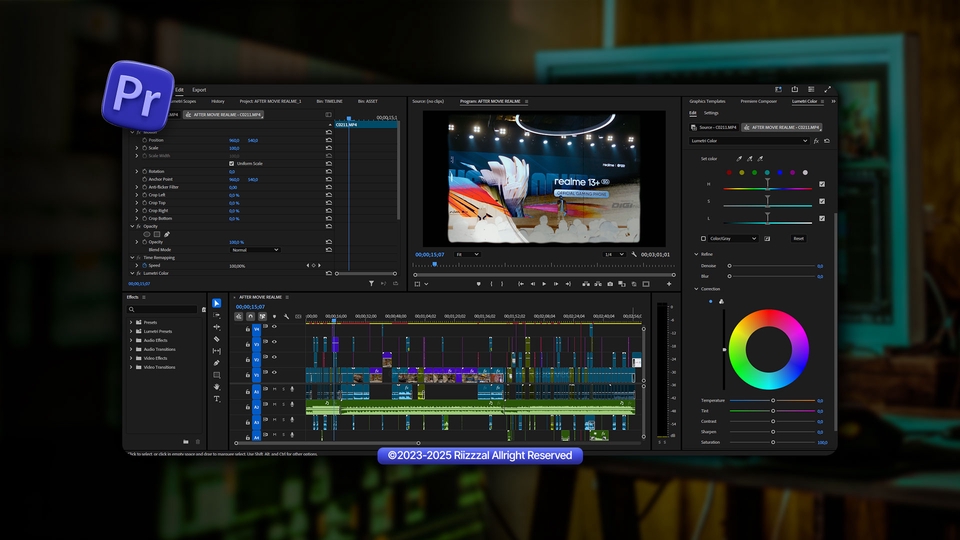
Task: Toggle the H range checkbox in Lumetri
Action: (822, 184)
